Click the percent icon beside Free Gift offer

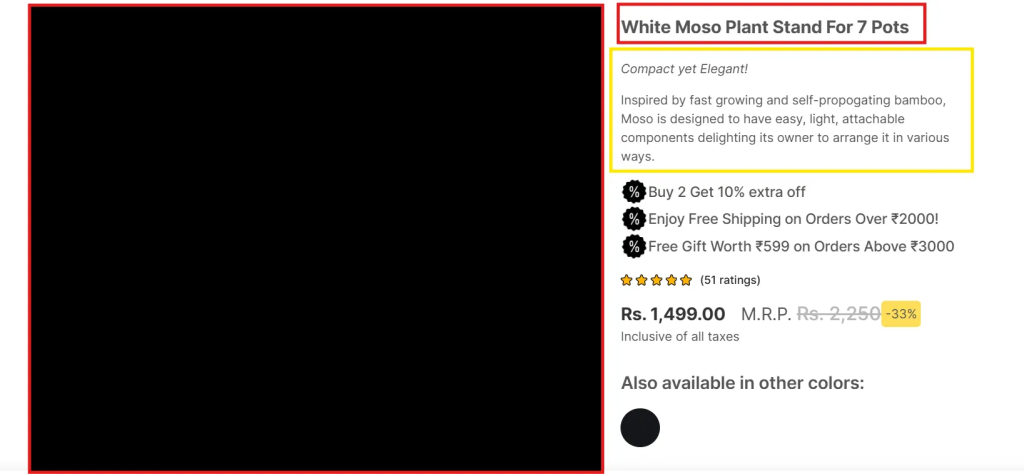[x=633, y=246]
